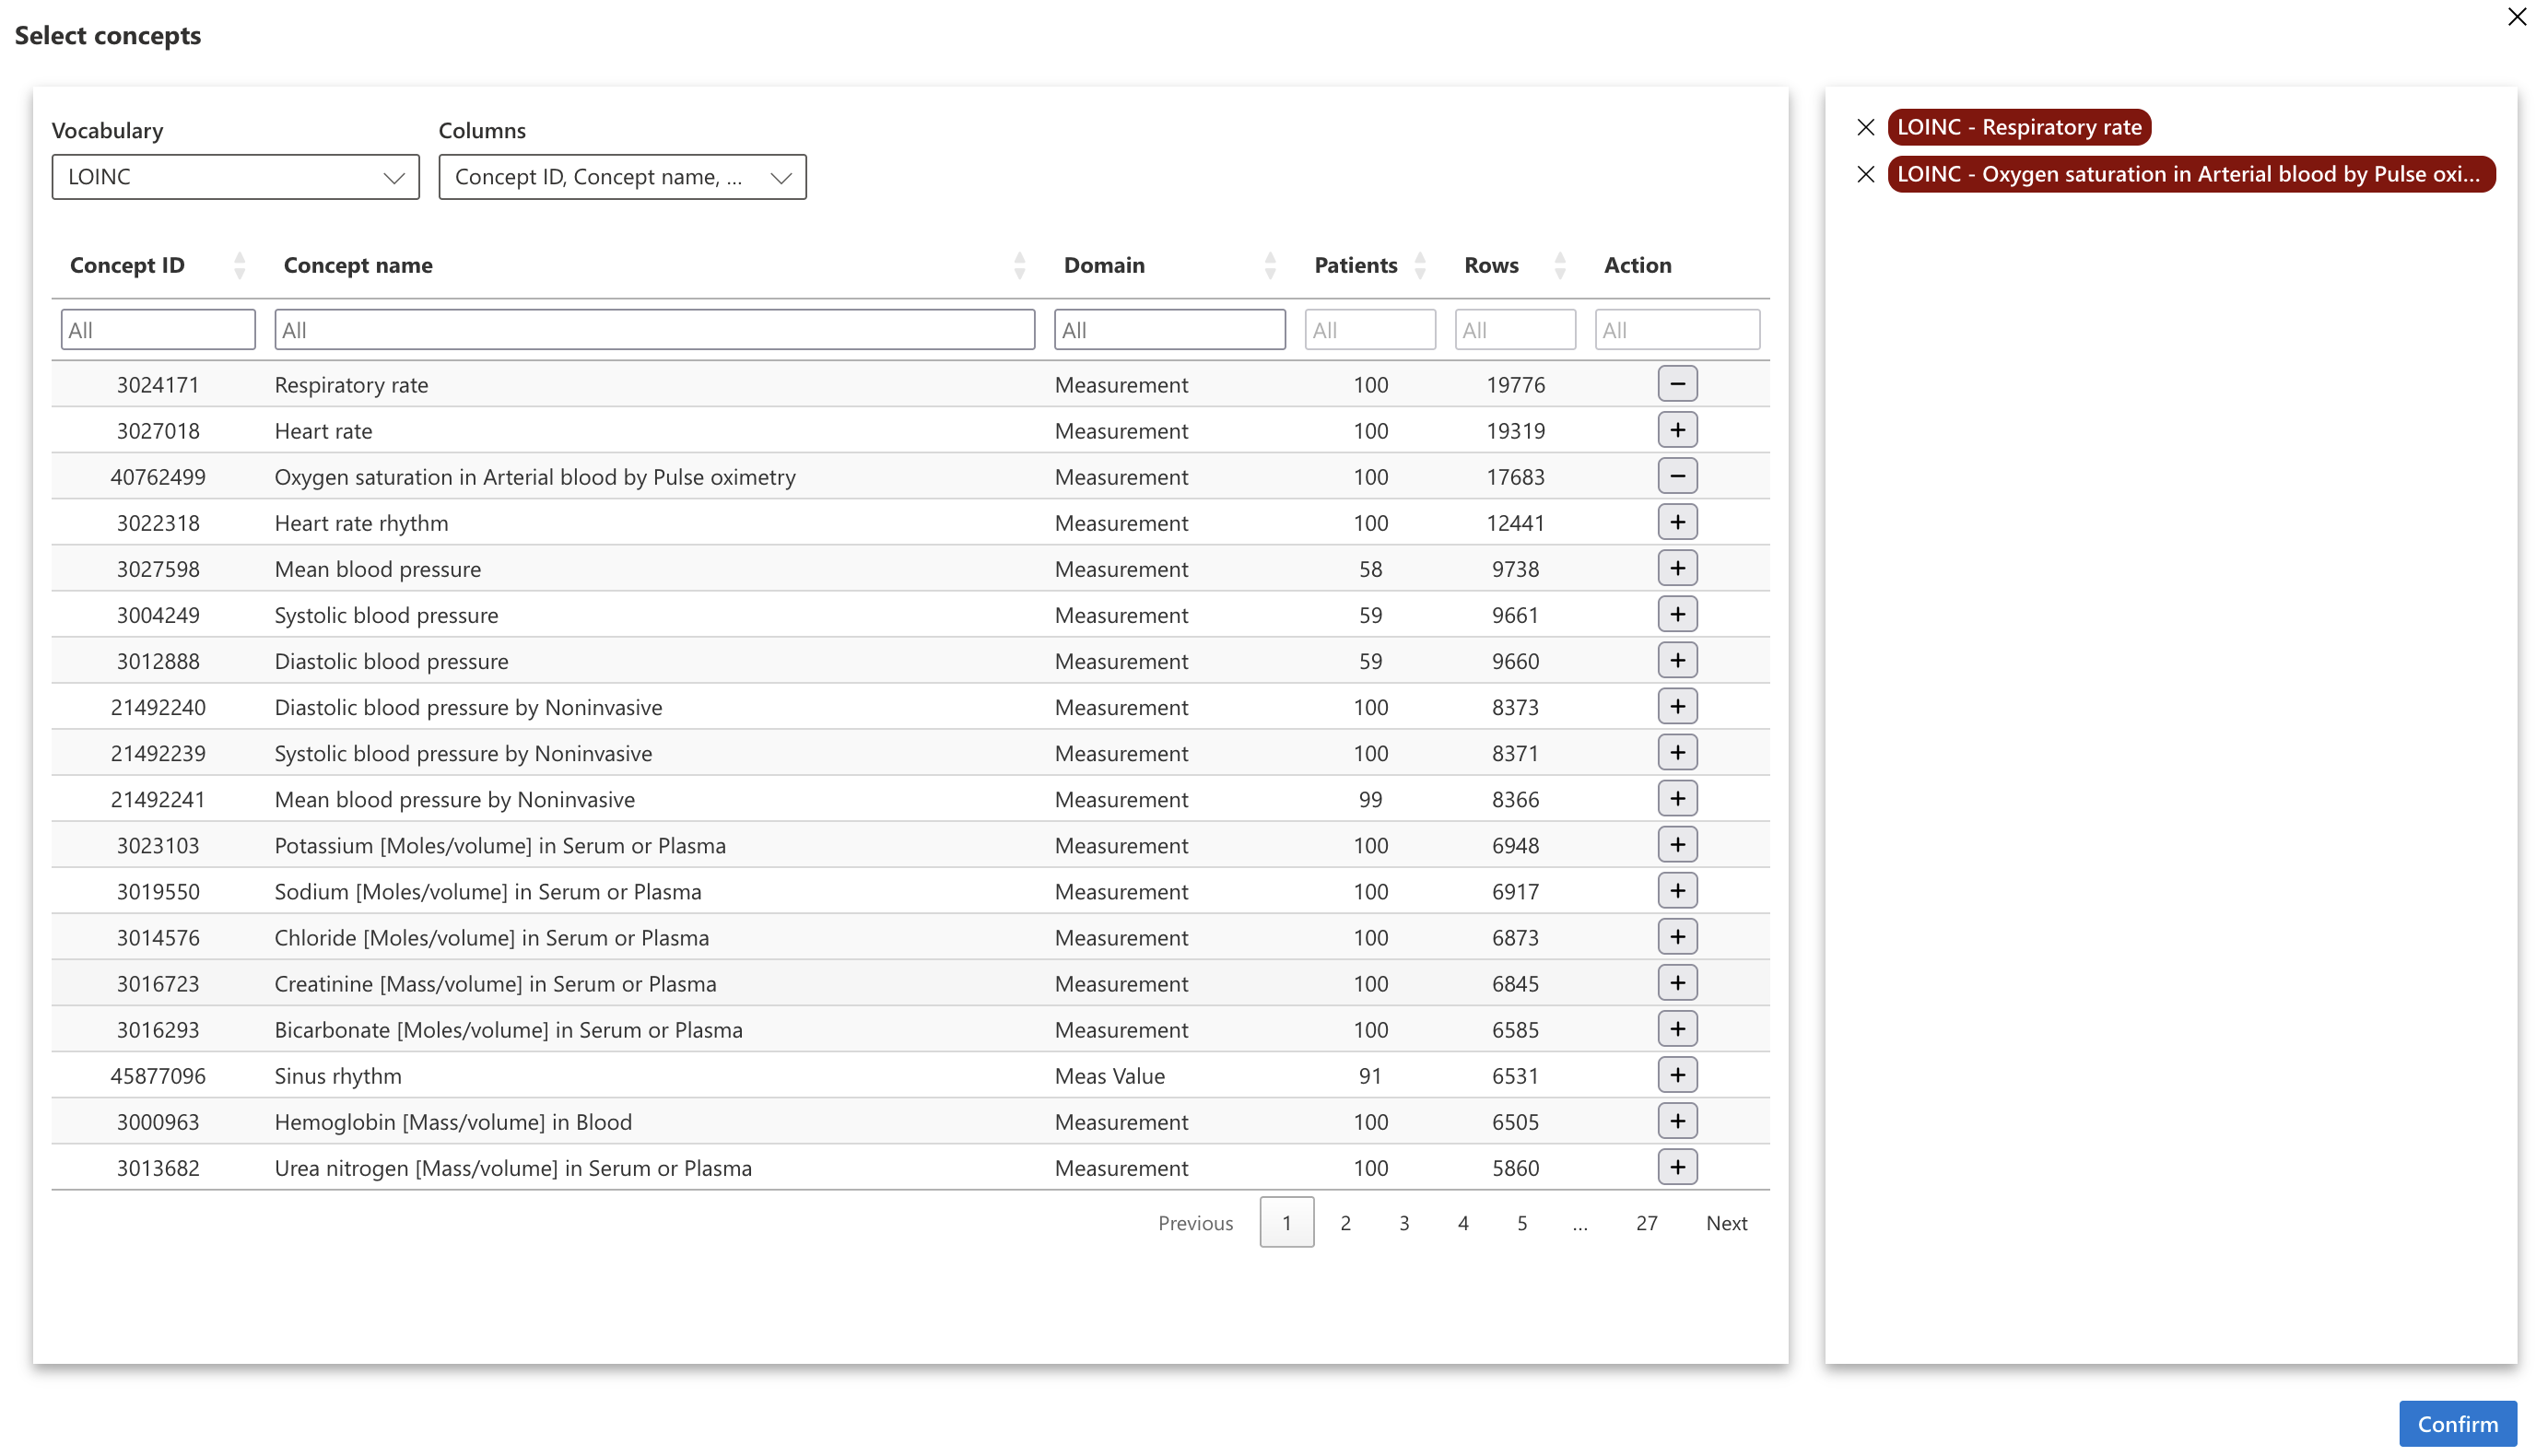Add Sodium in Serum or Plasma
This screenshot has width=2536, height=1456.
(1677, 890)
